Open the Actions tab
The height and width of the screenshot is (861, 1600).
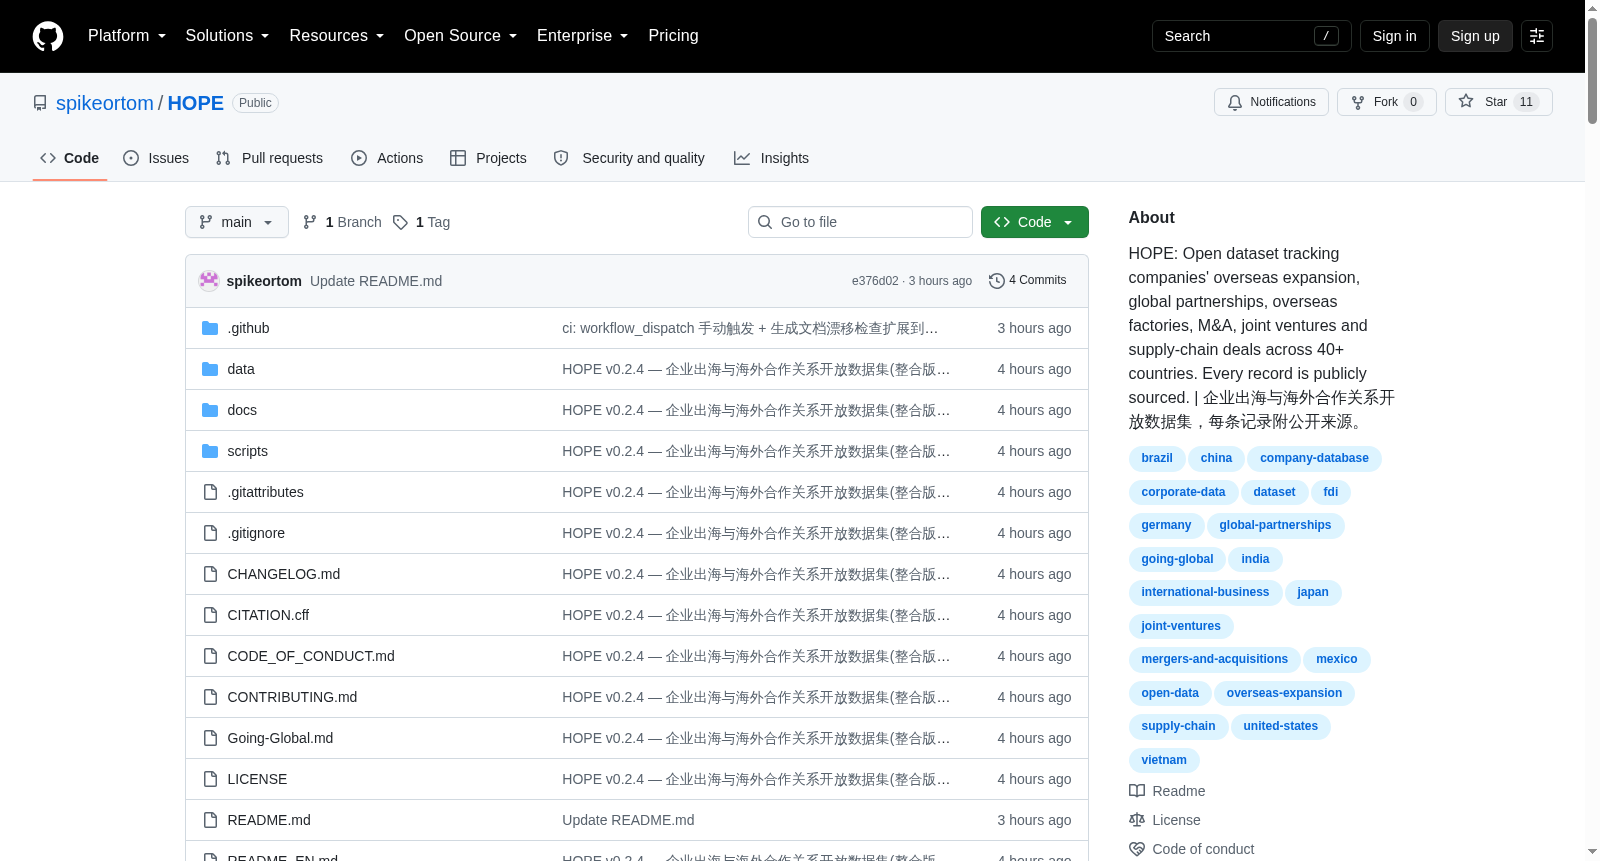pos(387,158)
